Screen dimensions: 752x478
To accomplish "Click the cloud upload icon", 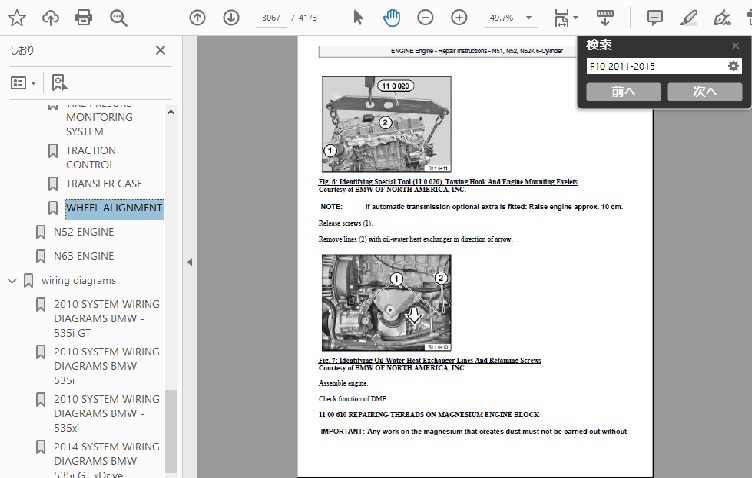I will click(x=50, y=17).
